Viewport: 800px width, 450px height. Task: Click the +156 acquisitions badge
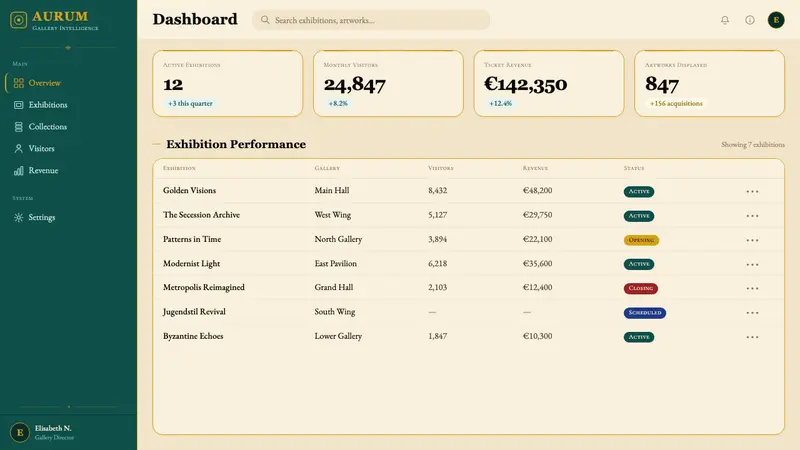676,103
